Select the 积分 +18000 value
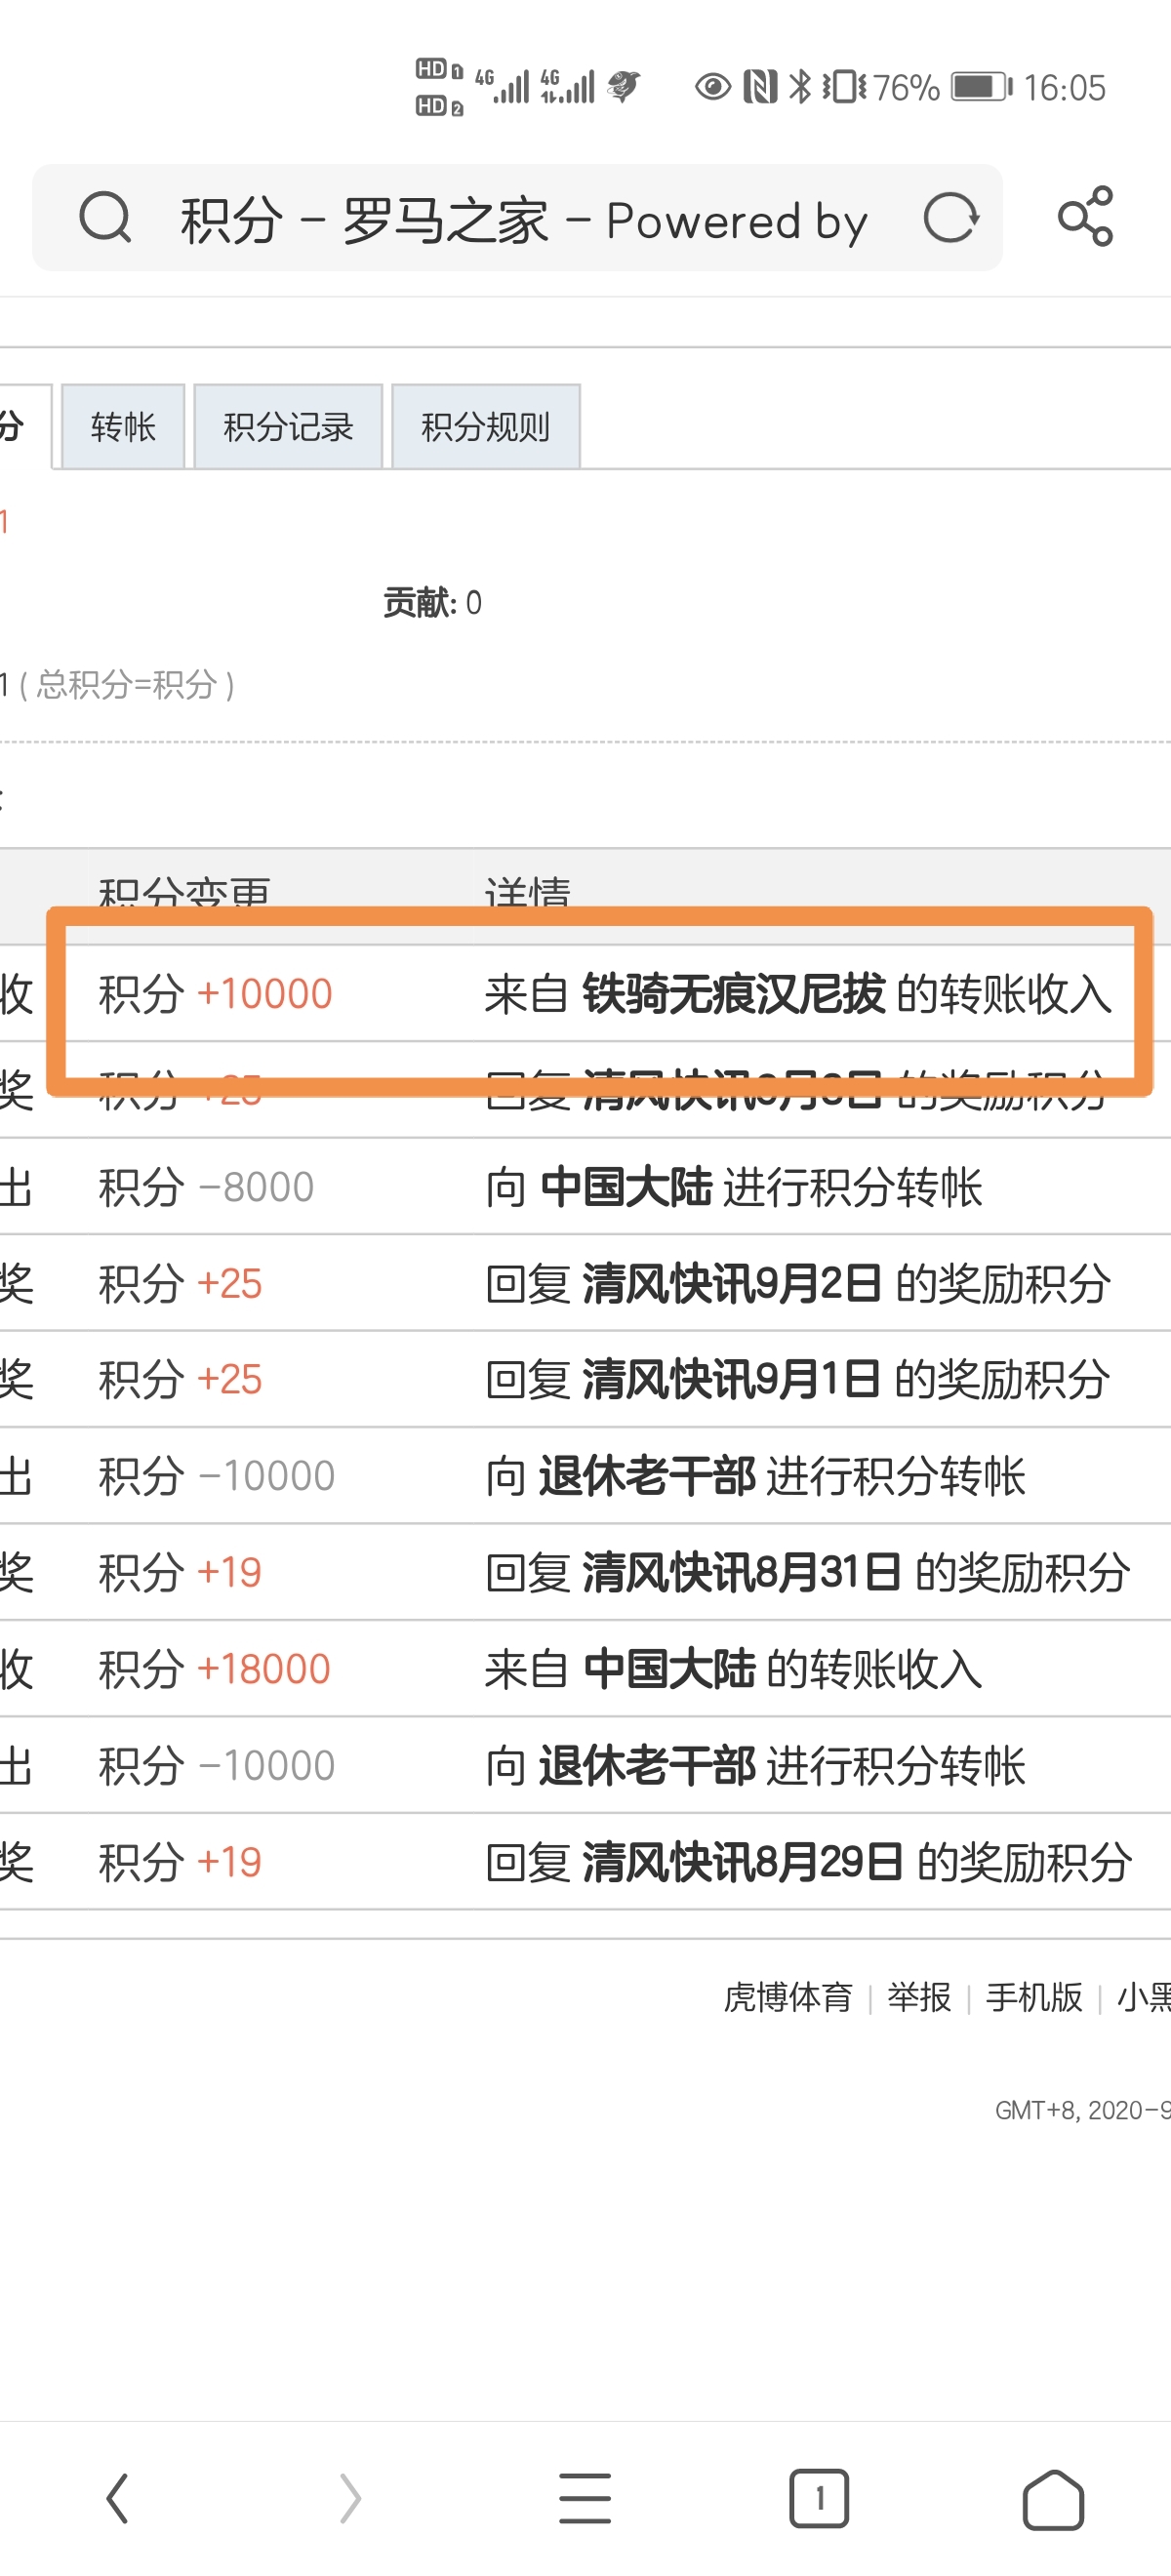Screen dimensions: 1171x2576 point(214,1669)
